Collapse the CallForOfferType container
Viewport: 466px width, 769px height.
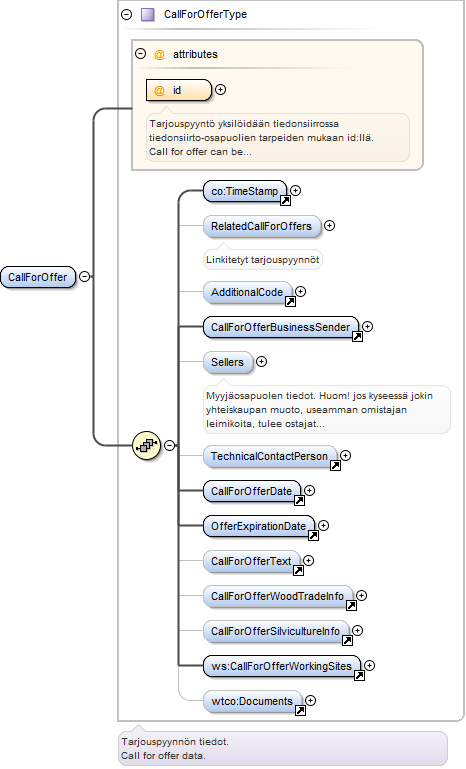point(127,15)
